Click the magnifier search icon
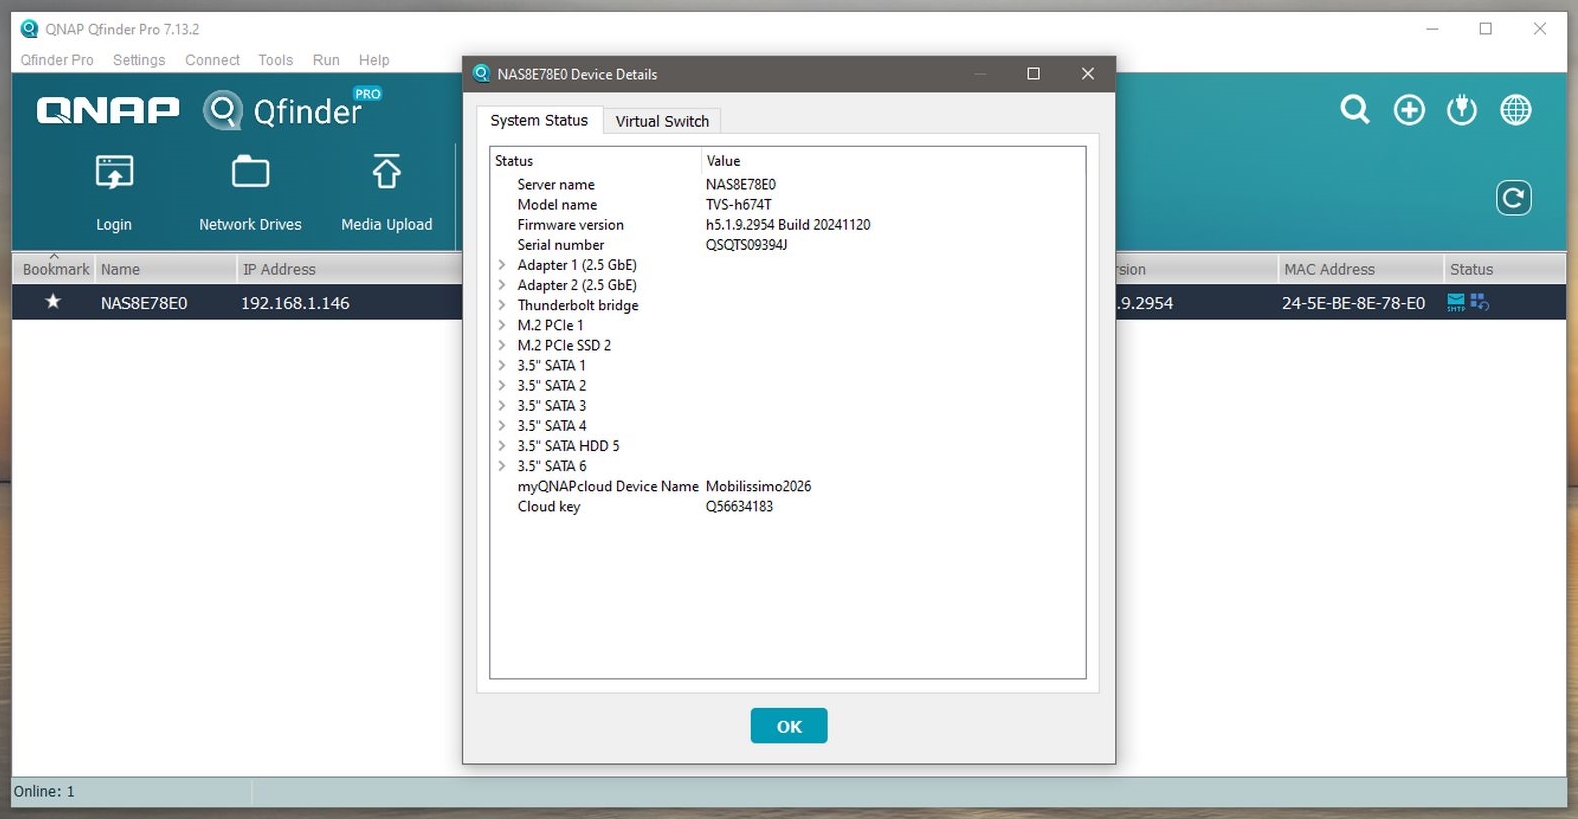This screenshot has width=1578, height=819. coord(1355,110)
